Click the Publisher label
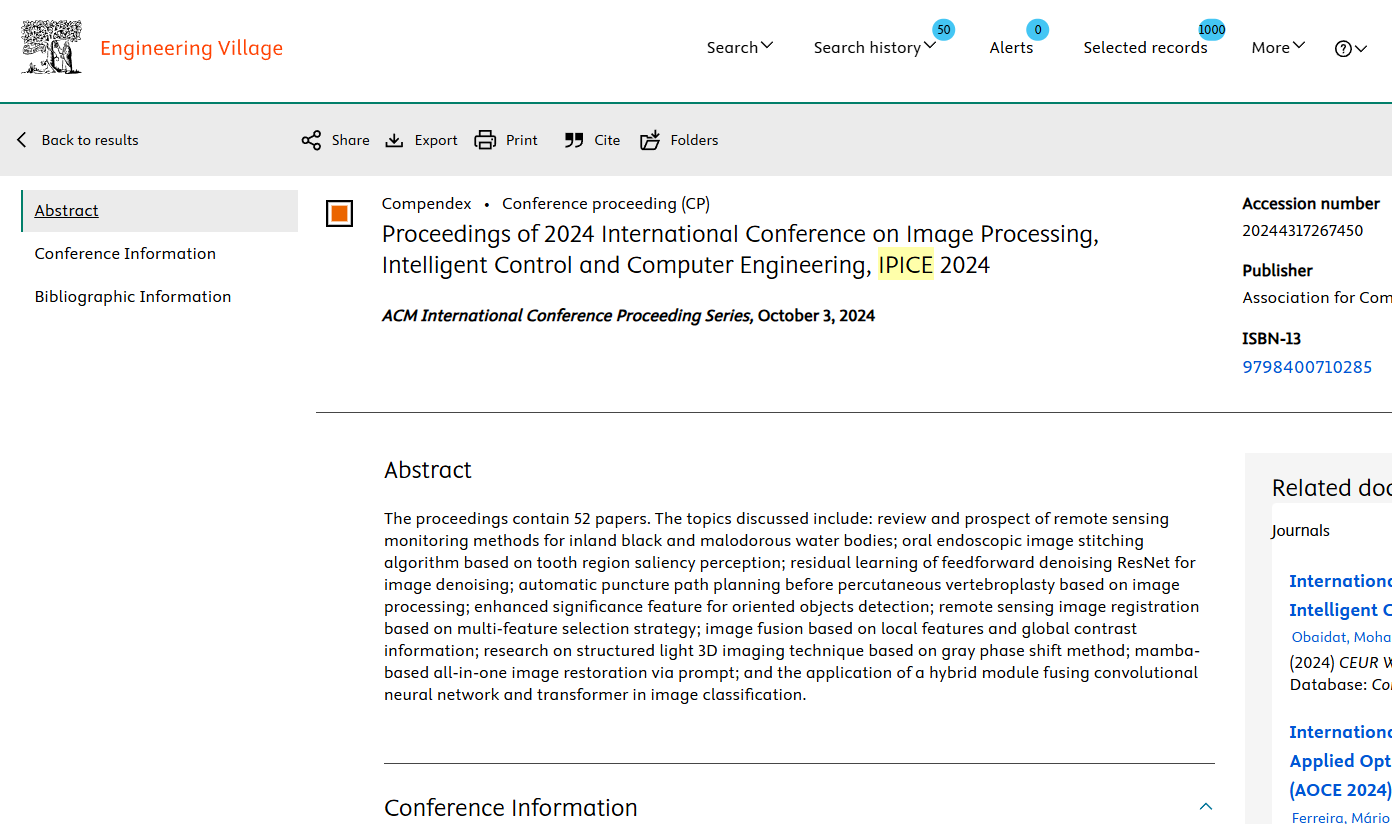The width and height of the screenshot is (1392, 824). tap(1277, 270)
